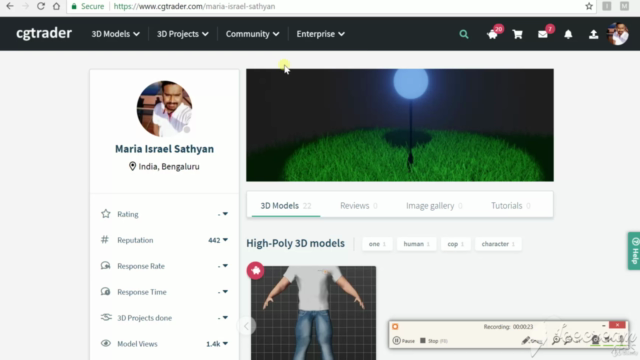The height and width of the screenshot is (360, 640).
Task: Open the 3D Models menu
Action: coord(115,34)
